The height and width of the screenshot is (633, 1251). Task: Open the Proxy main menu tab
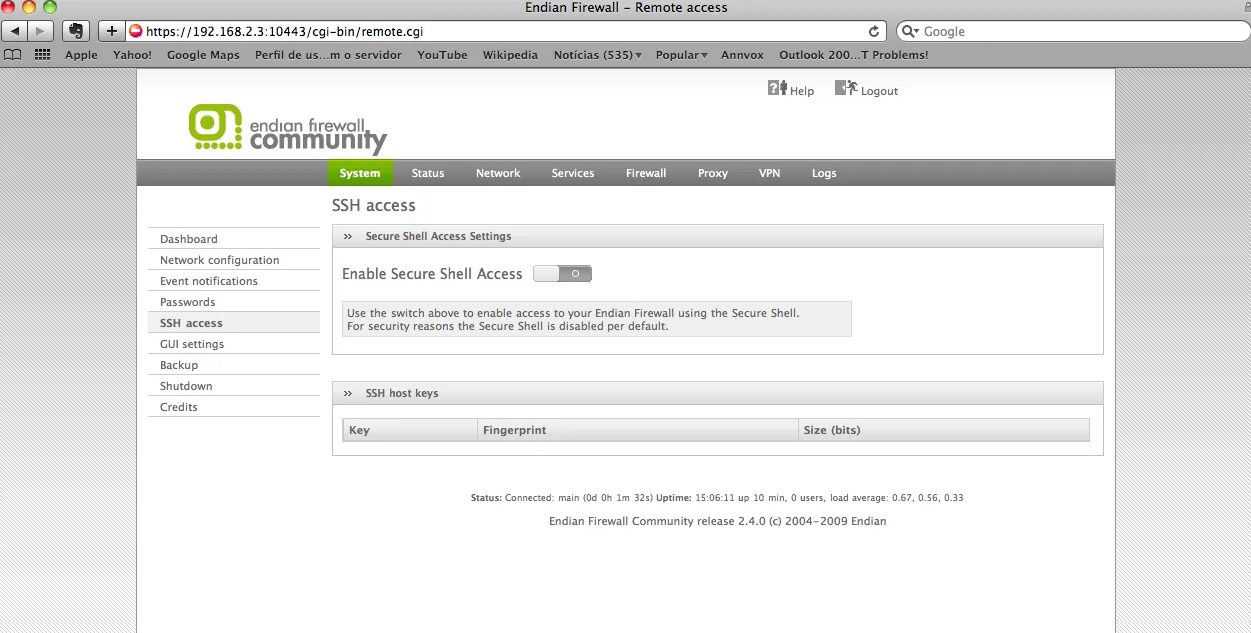[713, 173]
